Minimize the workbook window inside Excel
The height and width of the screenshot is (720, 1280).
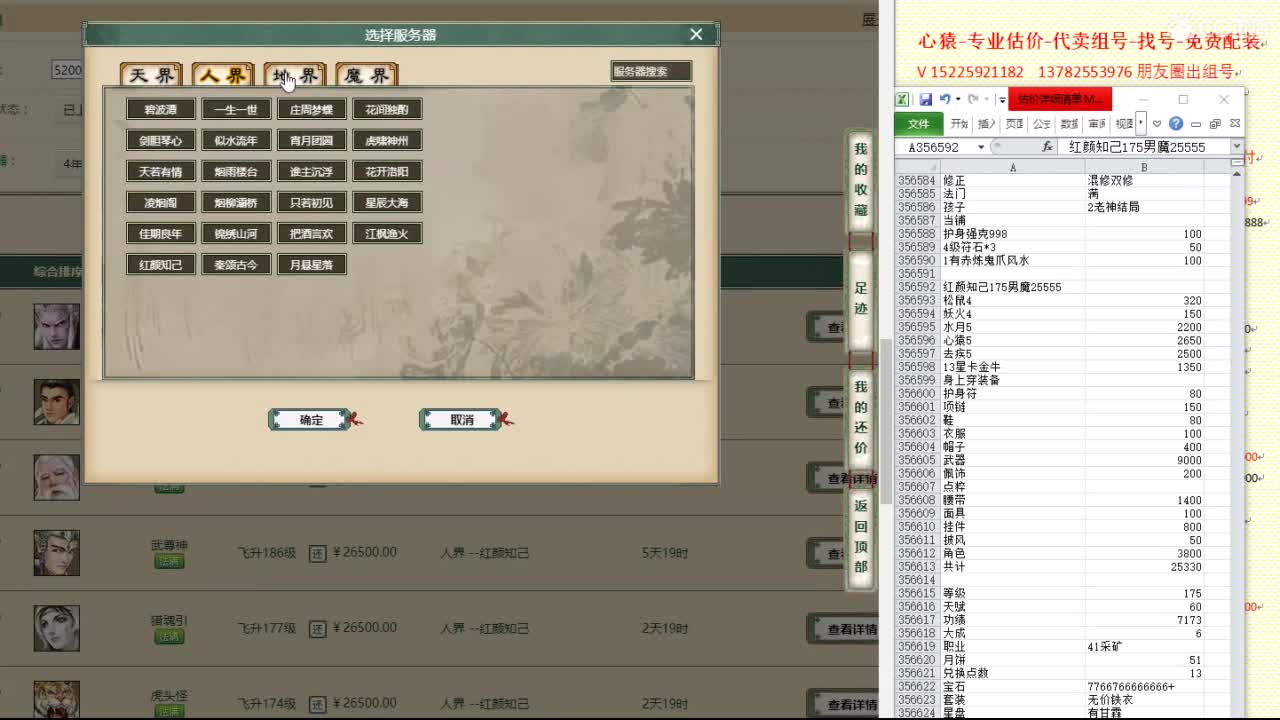[1196, 124]
